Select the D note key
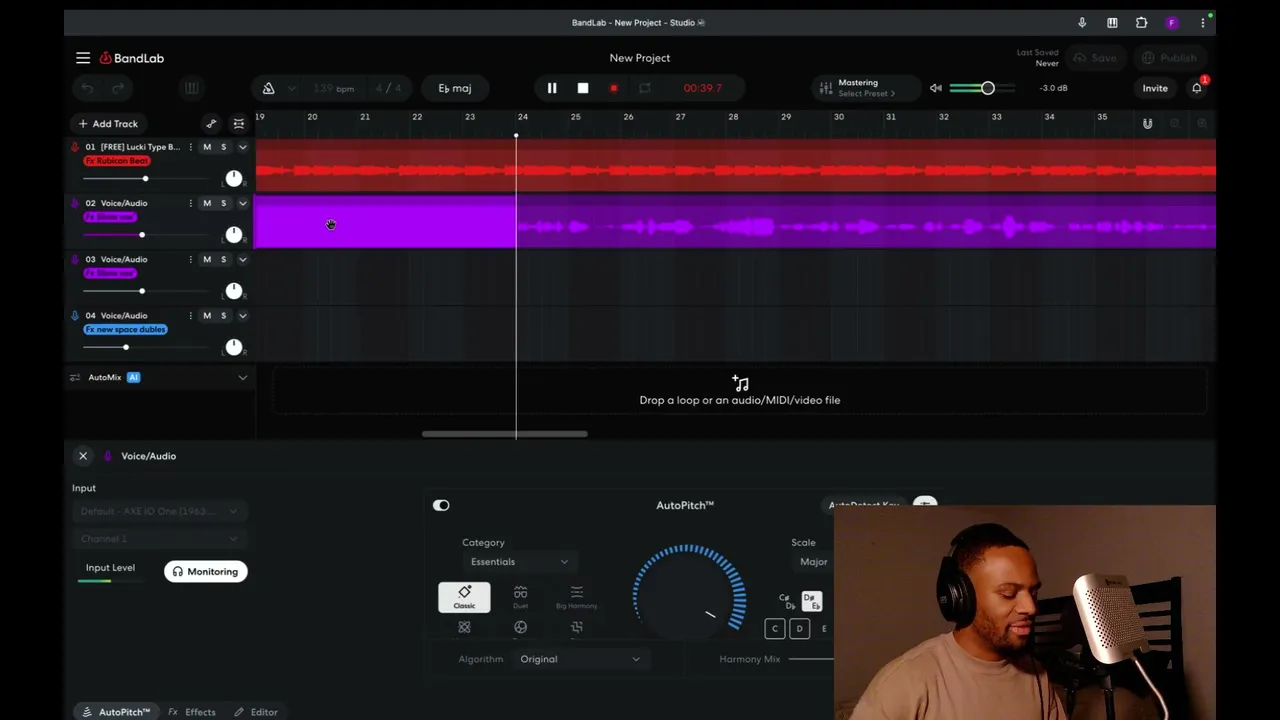The width and height of the screenshot is (1280, 720). pyautogui.click(x=799, y=629)
